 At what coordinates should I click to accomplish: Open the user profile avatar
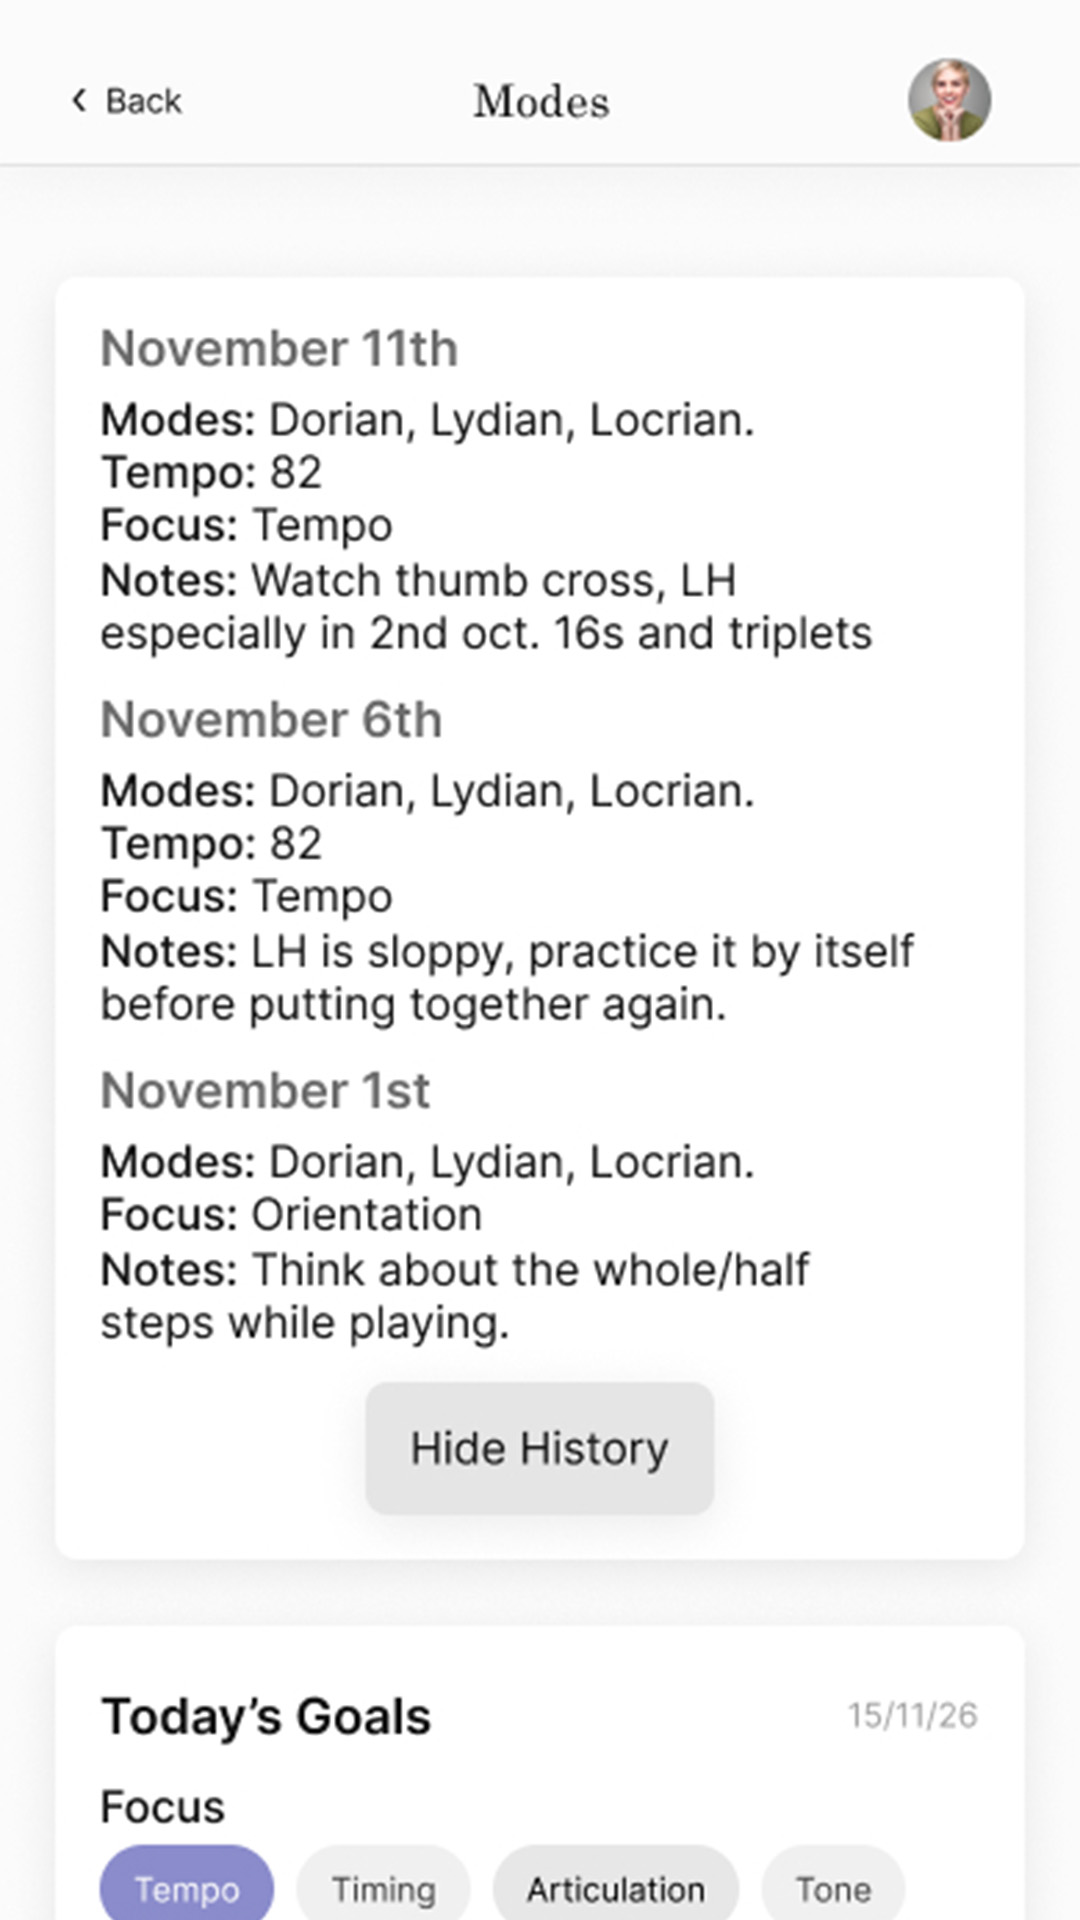coord(949,100)
